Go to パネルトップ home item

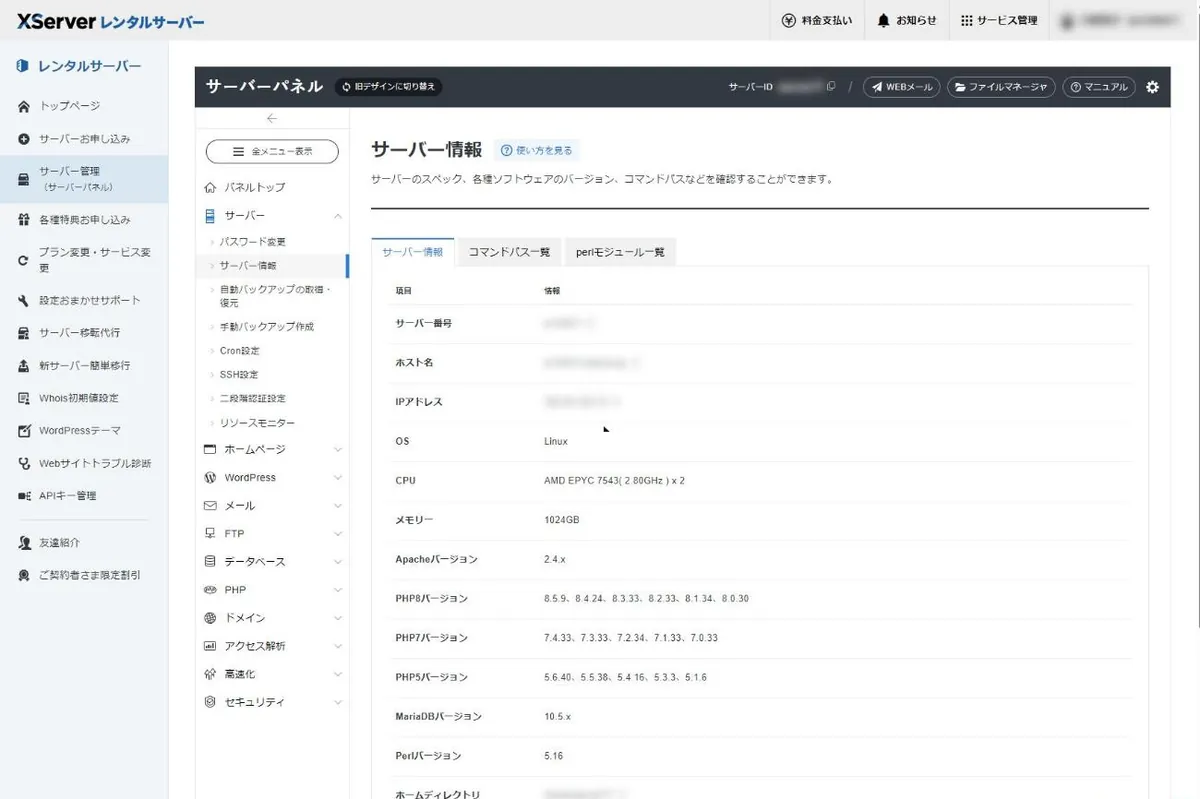tap(245, 188)
